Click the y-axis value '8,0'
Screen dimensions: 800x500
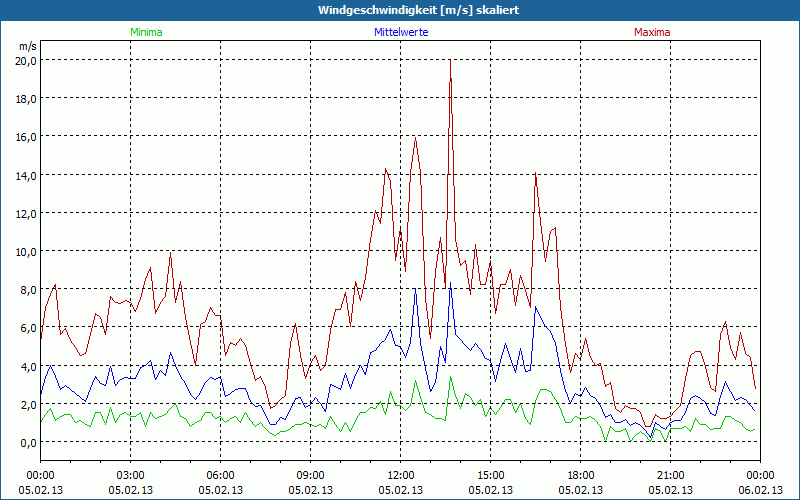[29, 290]
